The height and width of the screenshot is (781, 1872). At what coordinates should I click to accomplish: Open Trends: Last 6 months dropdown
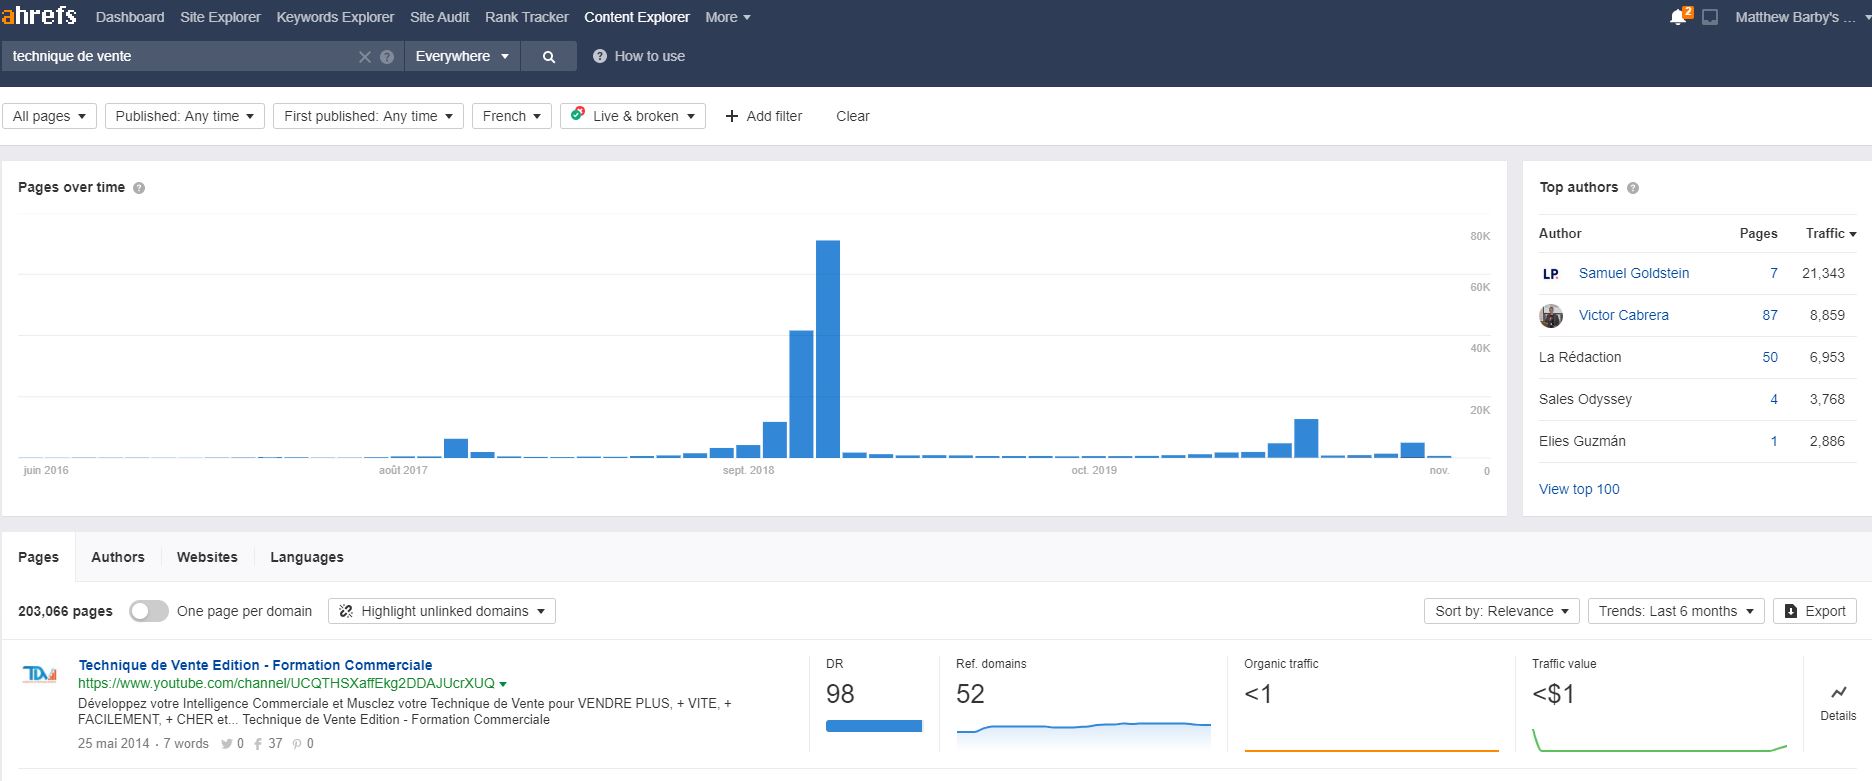pos(1676,611)
